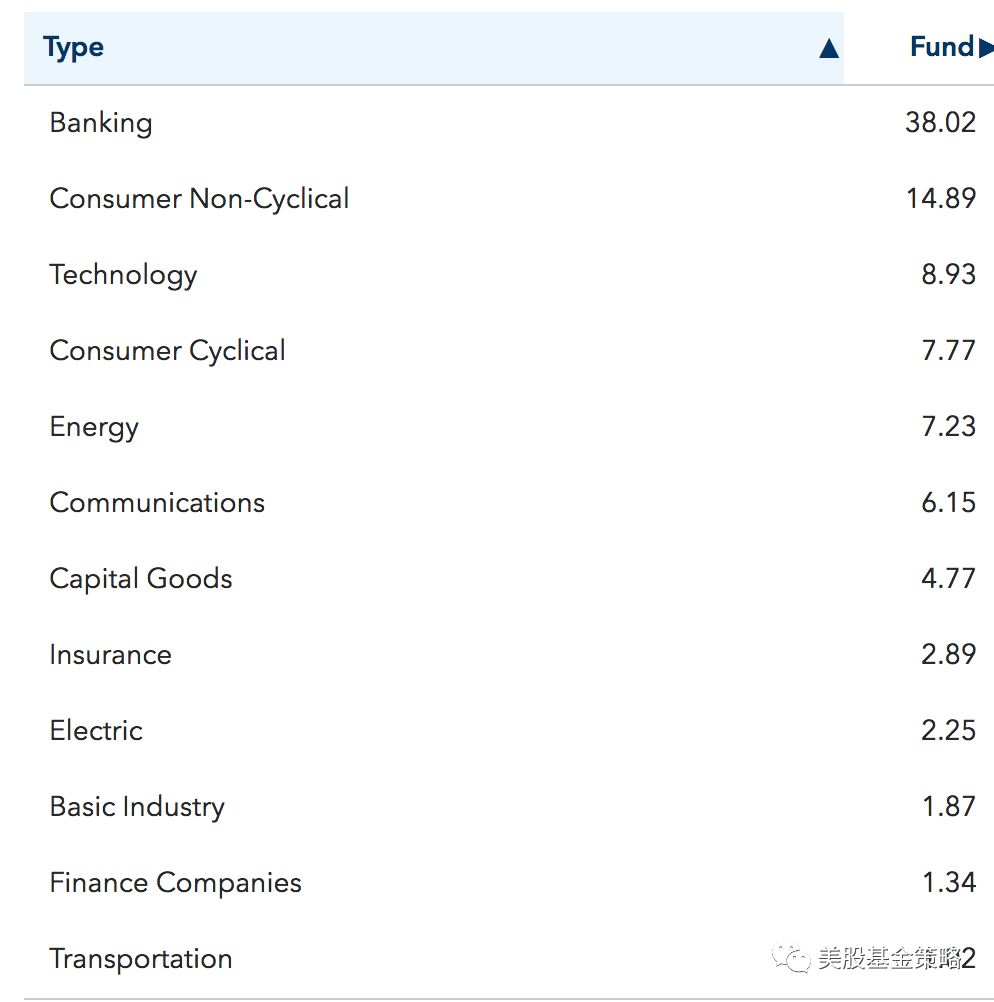
Task: Click the Fund column arrow icon
Action: 986,48
